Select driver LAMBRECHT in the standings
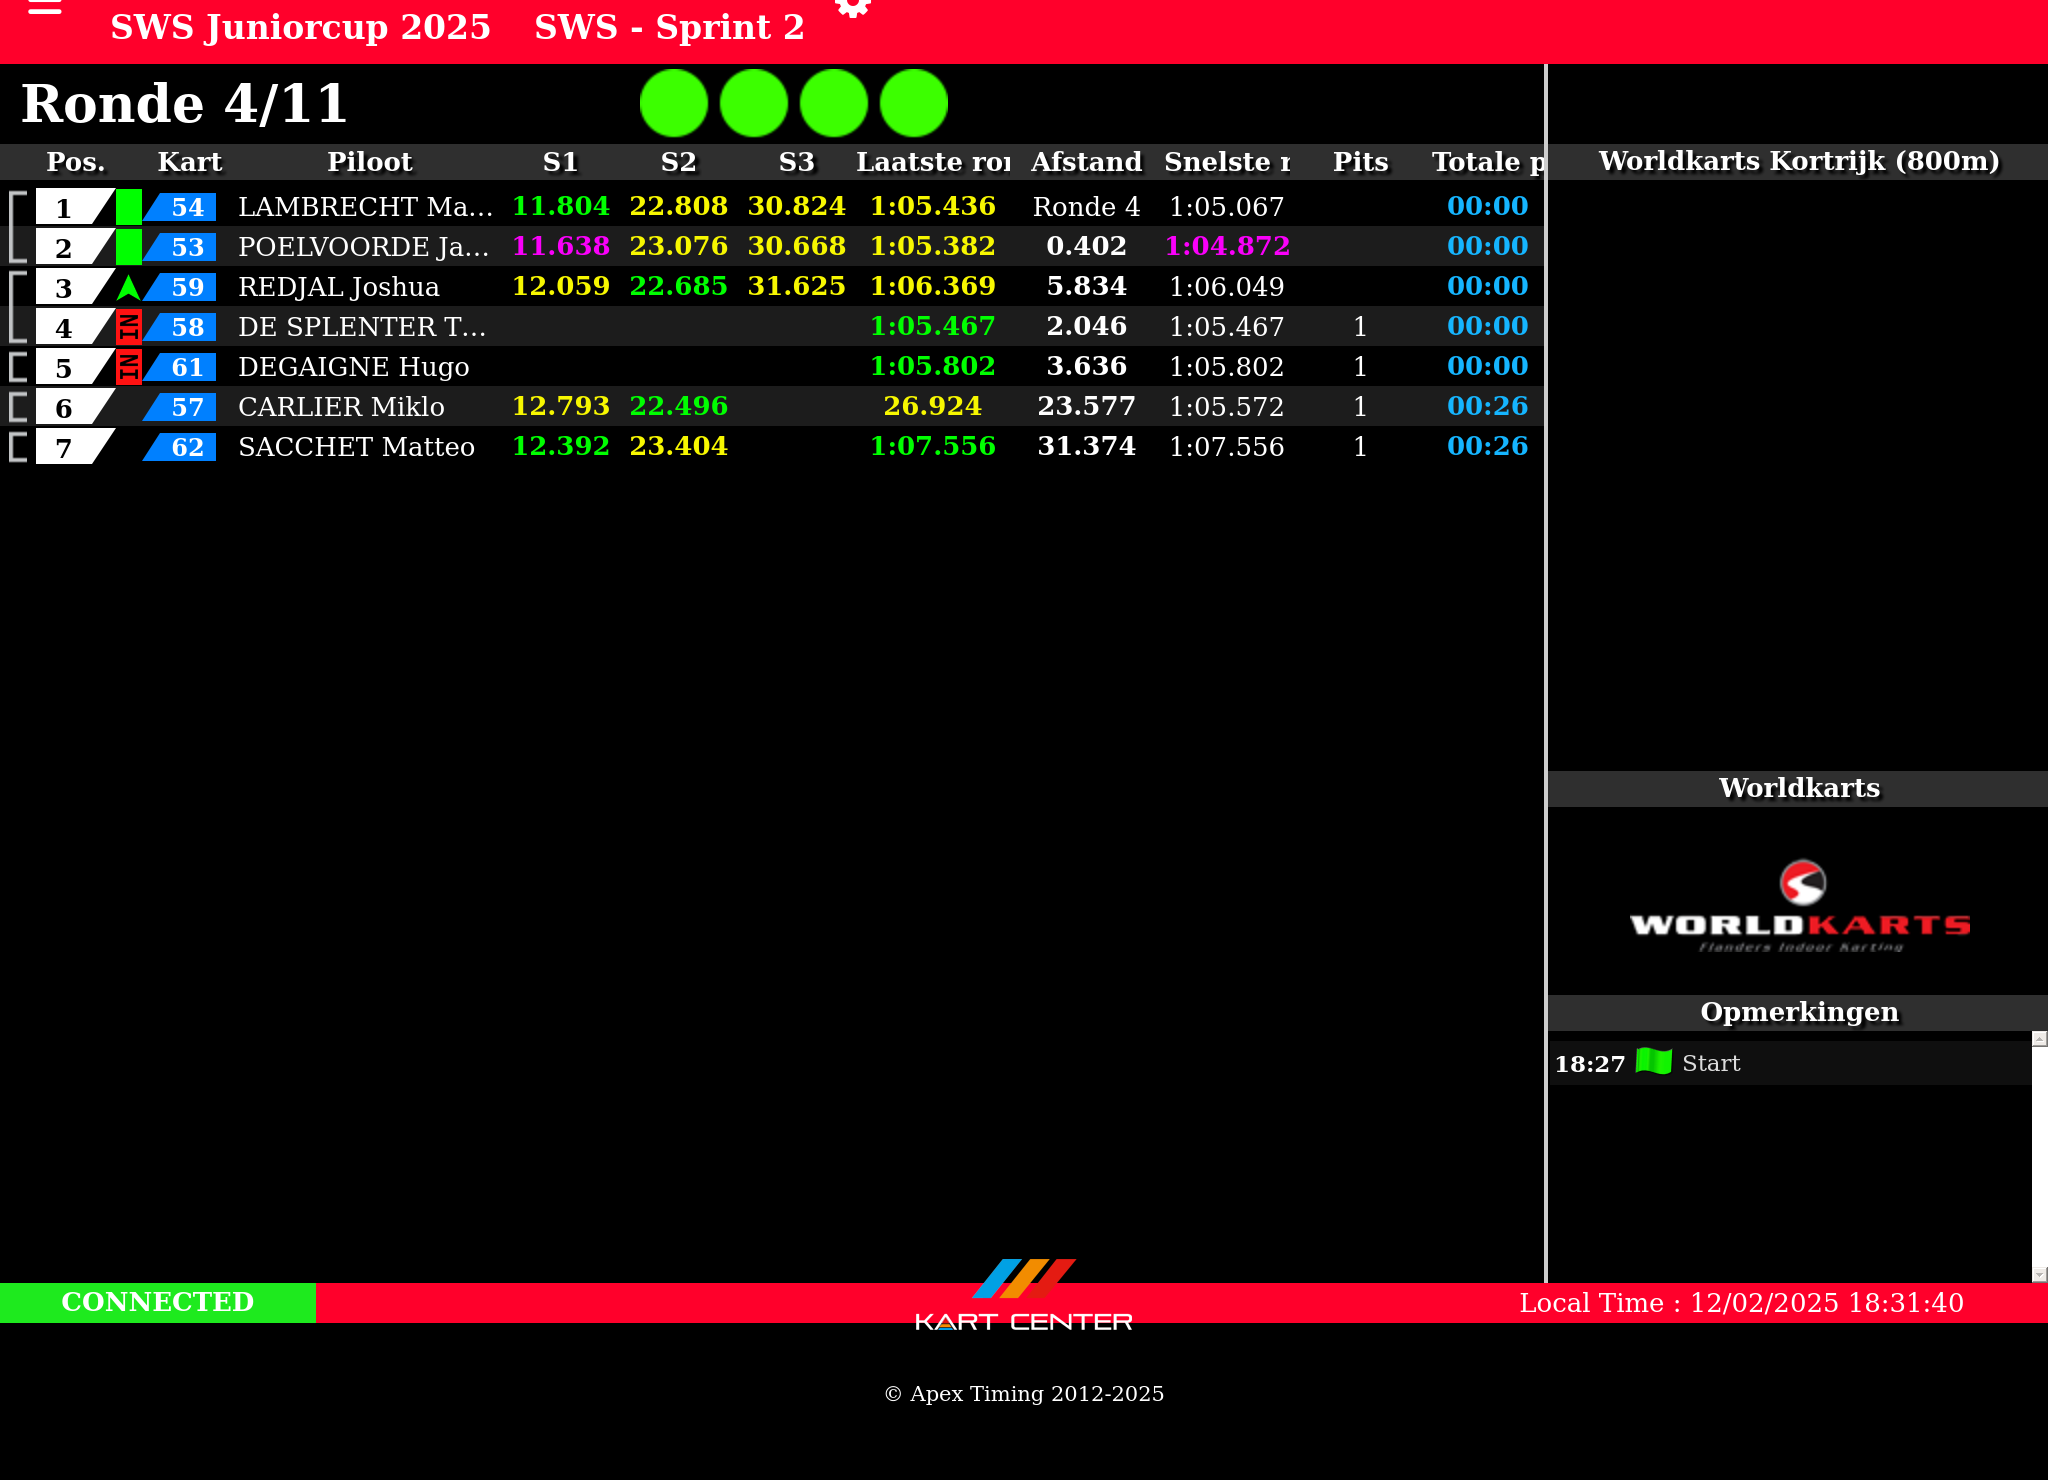 364,207
